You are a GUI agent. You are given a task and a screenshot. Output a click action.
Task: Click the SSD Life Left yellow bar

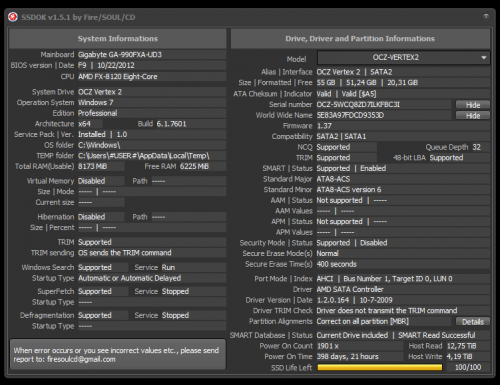click(380, 367)
